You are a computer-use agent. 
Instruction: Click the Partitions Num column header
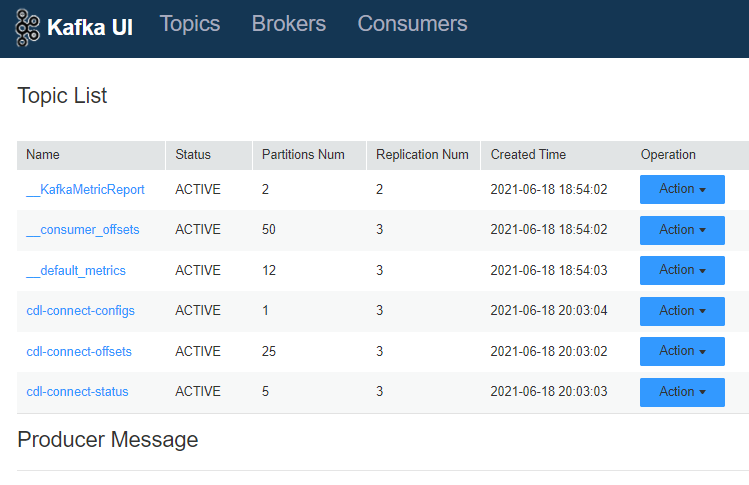coord(303,155)
